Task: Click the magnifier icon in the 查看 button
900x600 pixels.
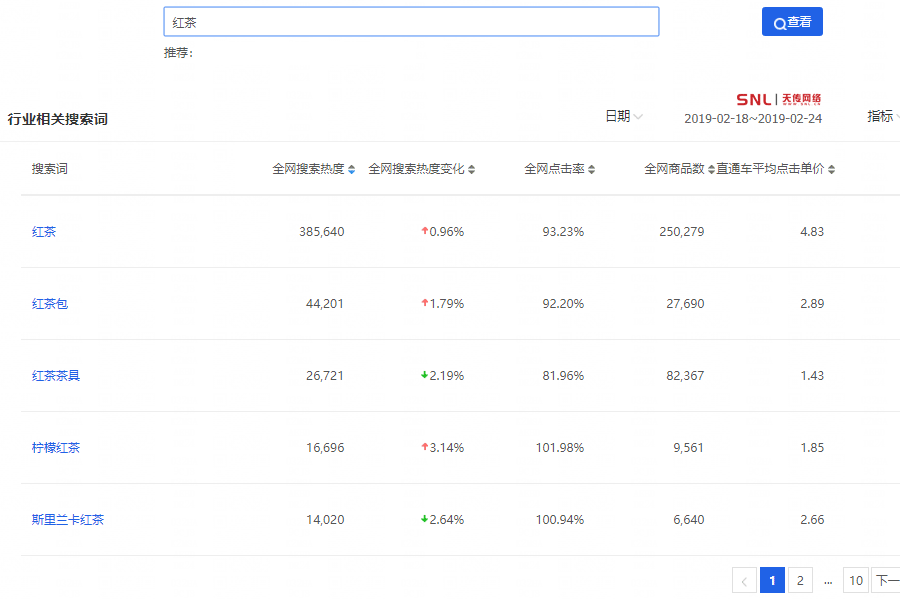Action: pyautogui.click(x=779, y=21)
